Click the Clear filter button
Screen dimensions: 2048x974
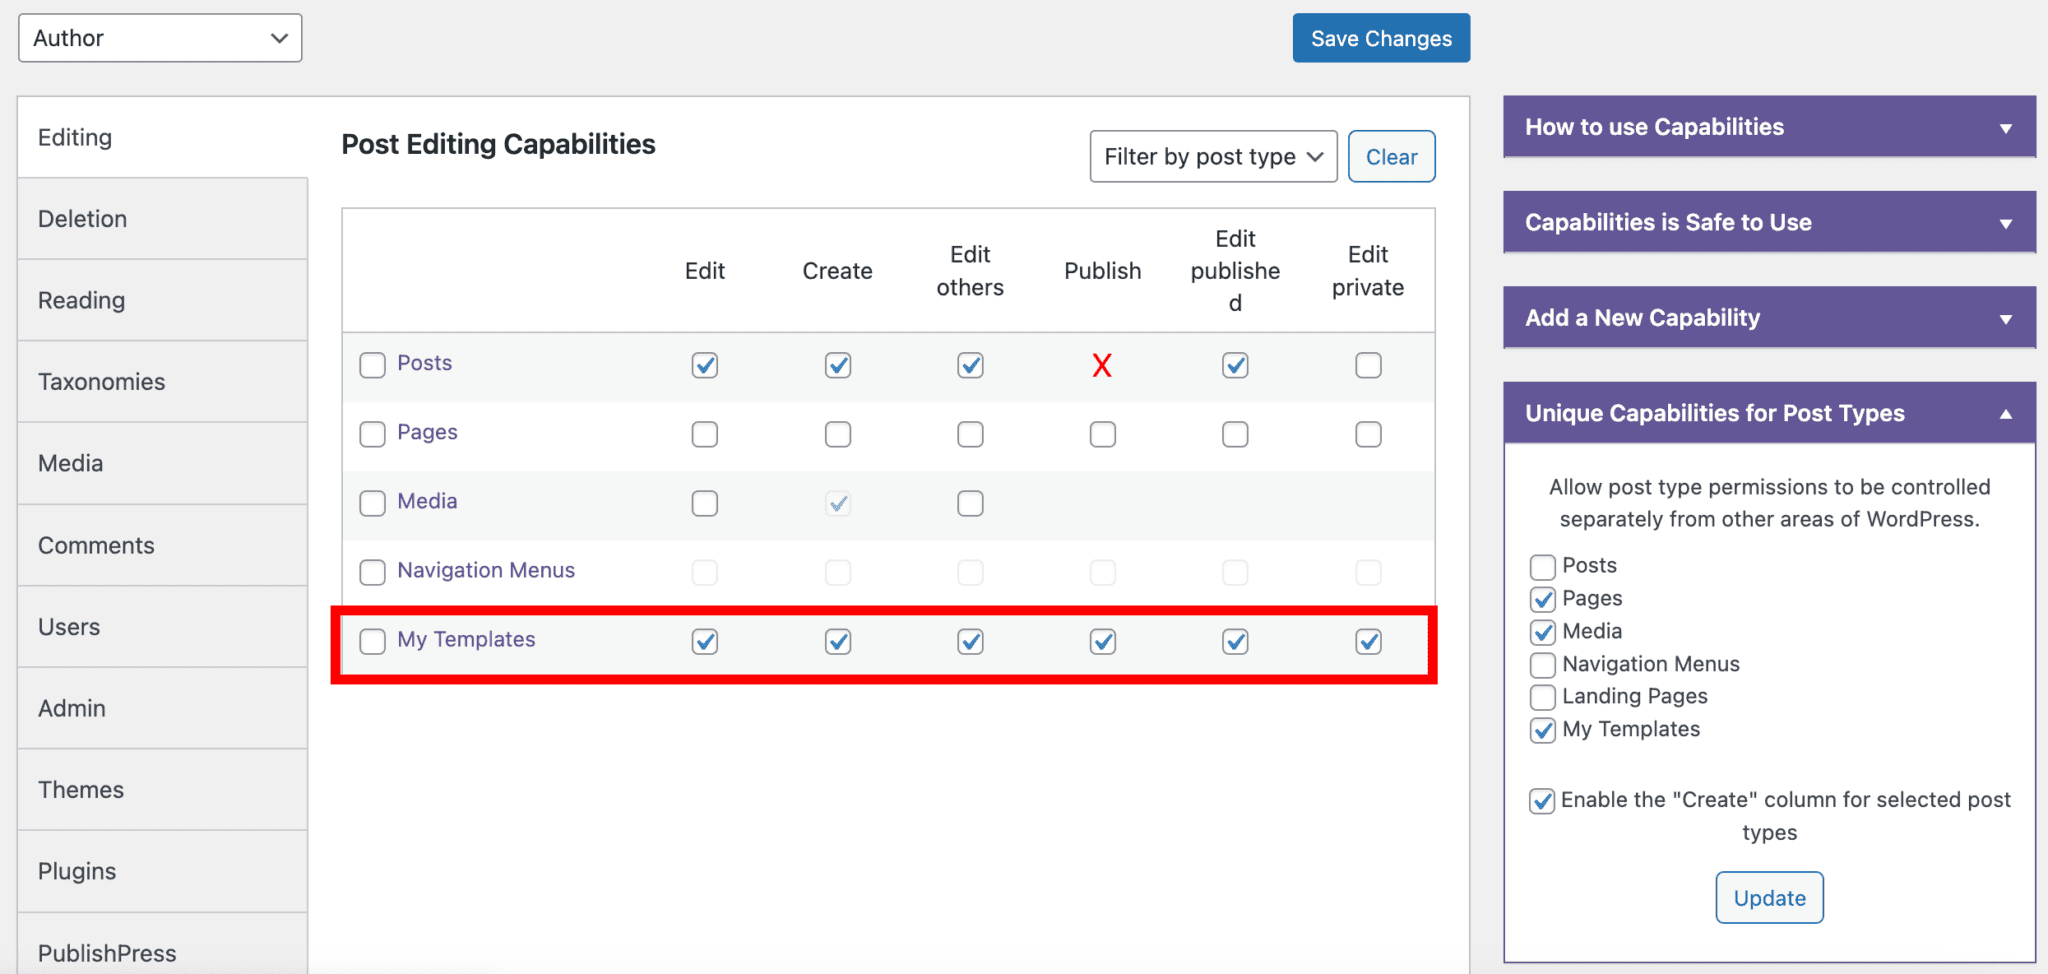tap(1391, 157)
